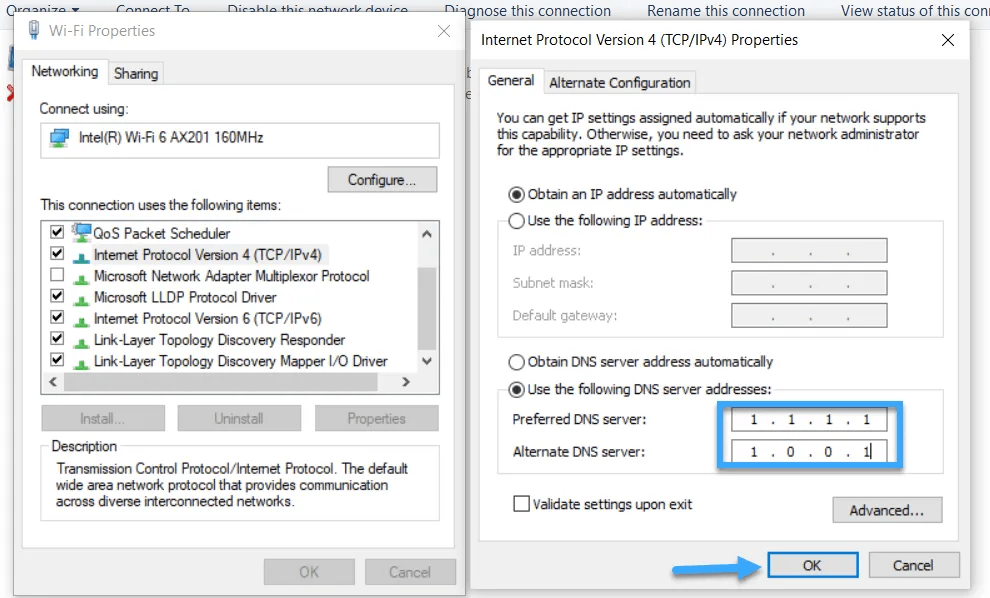
Task: Uncheck QoS Packet Scheduler checkbox
Action: [57, 232]
